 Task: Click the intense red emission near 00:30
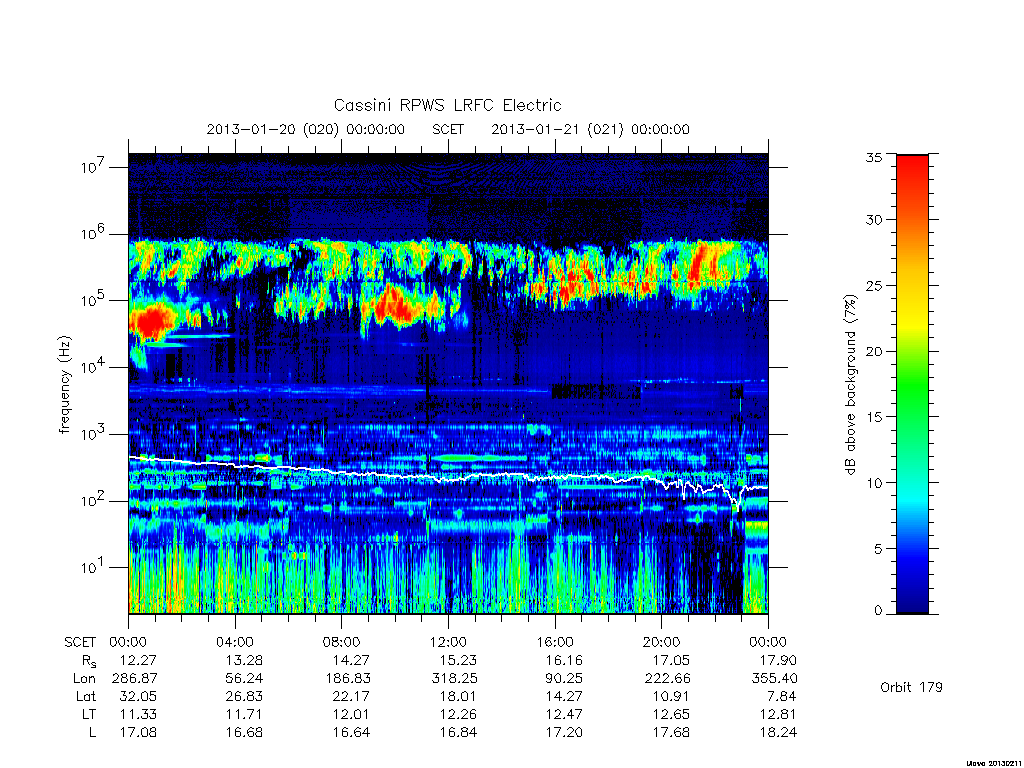tap(152, 321)
